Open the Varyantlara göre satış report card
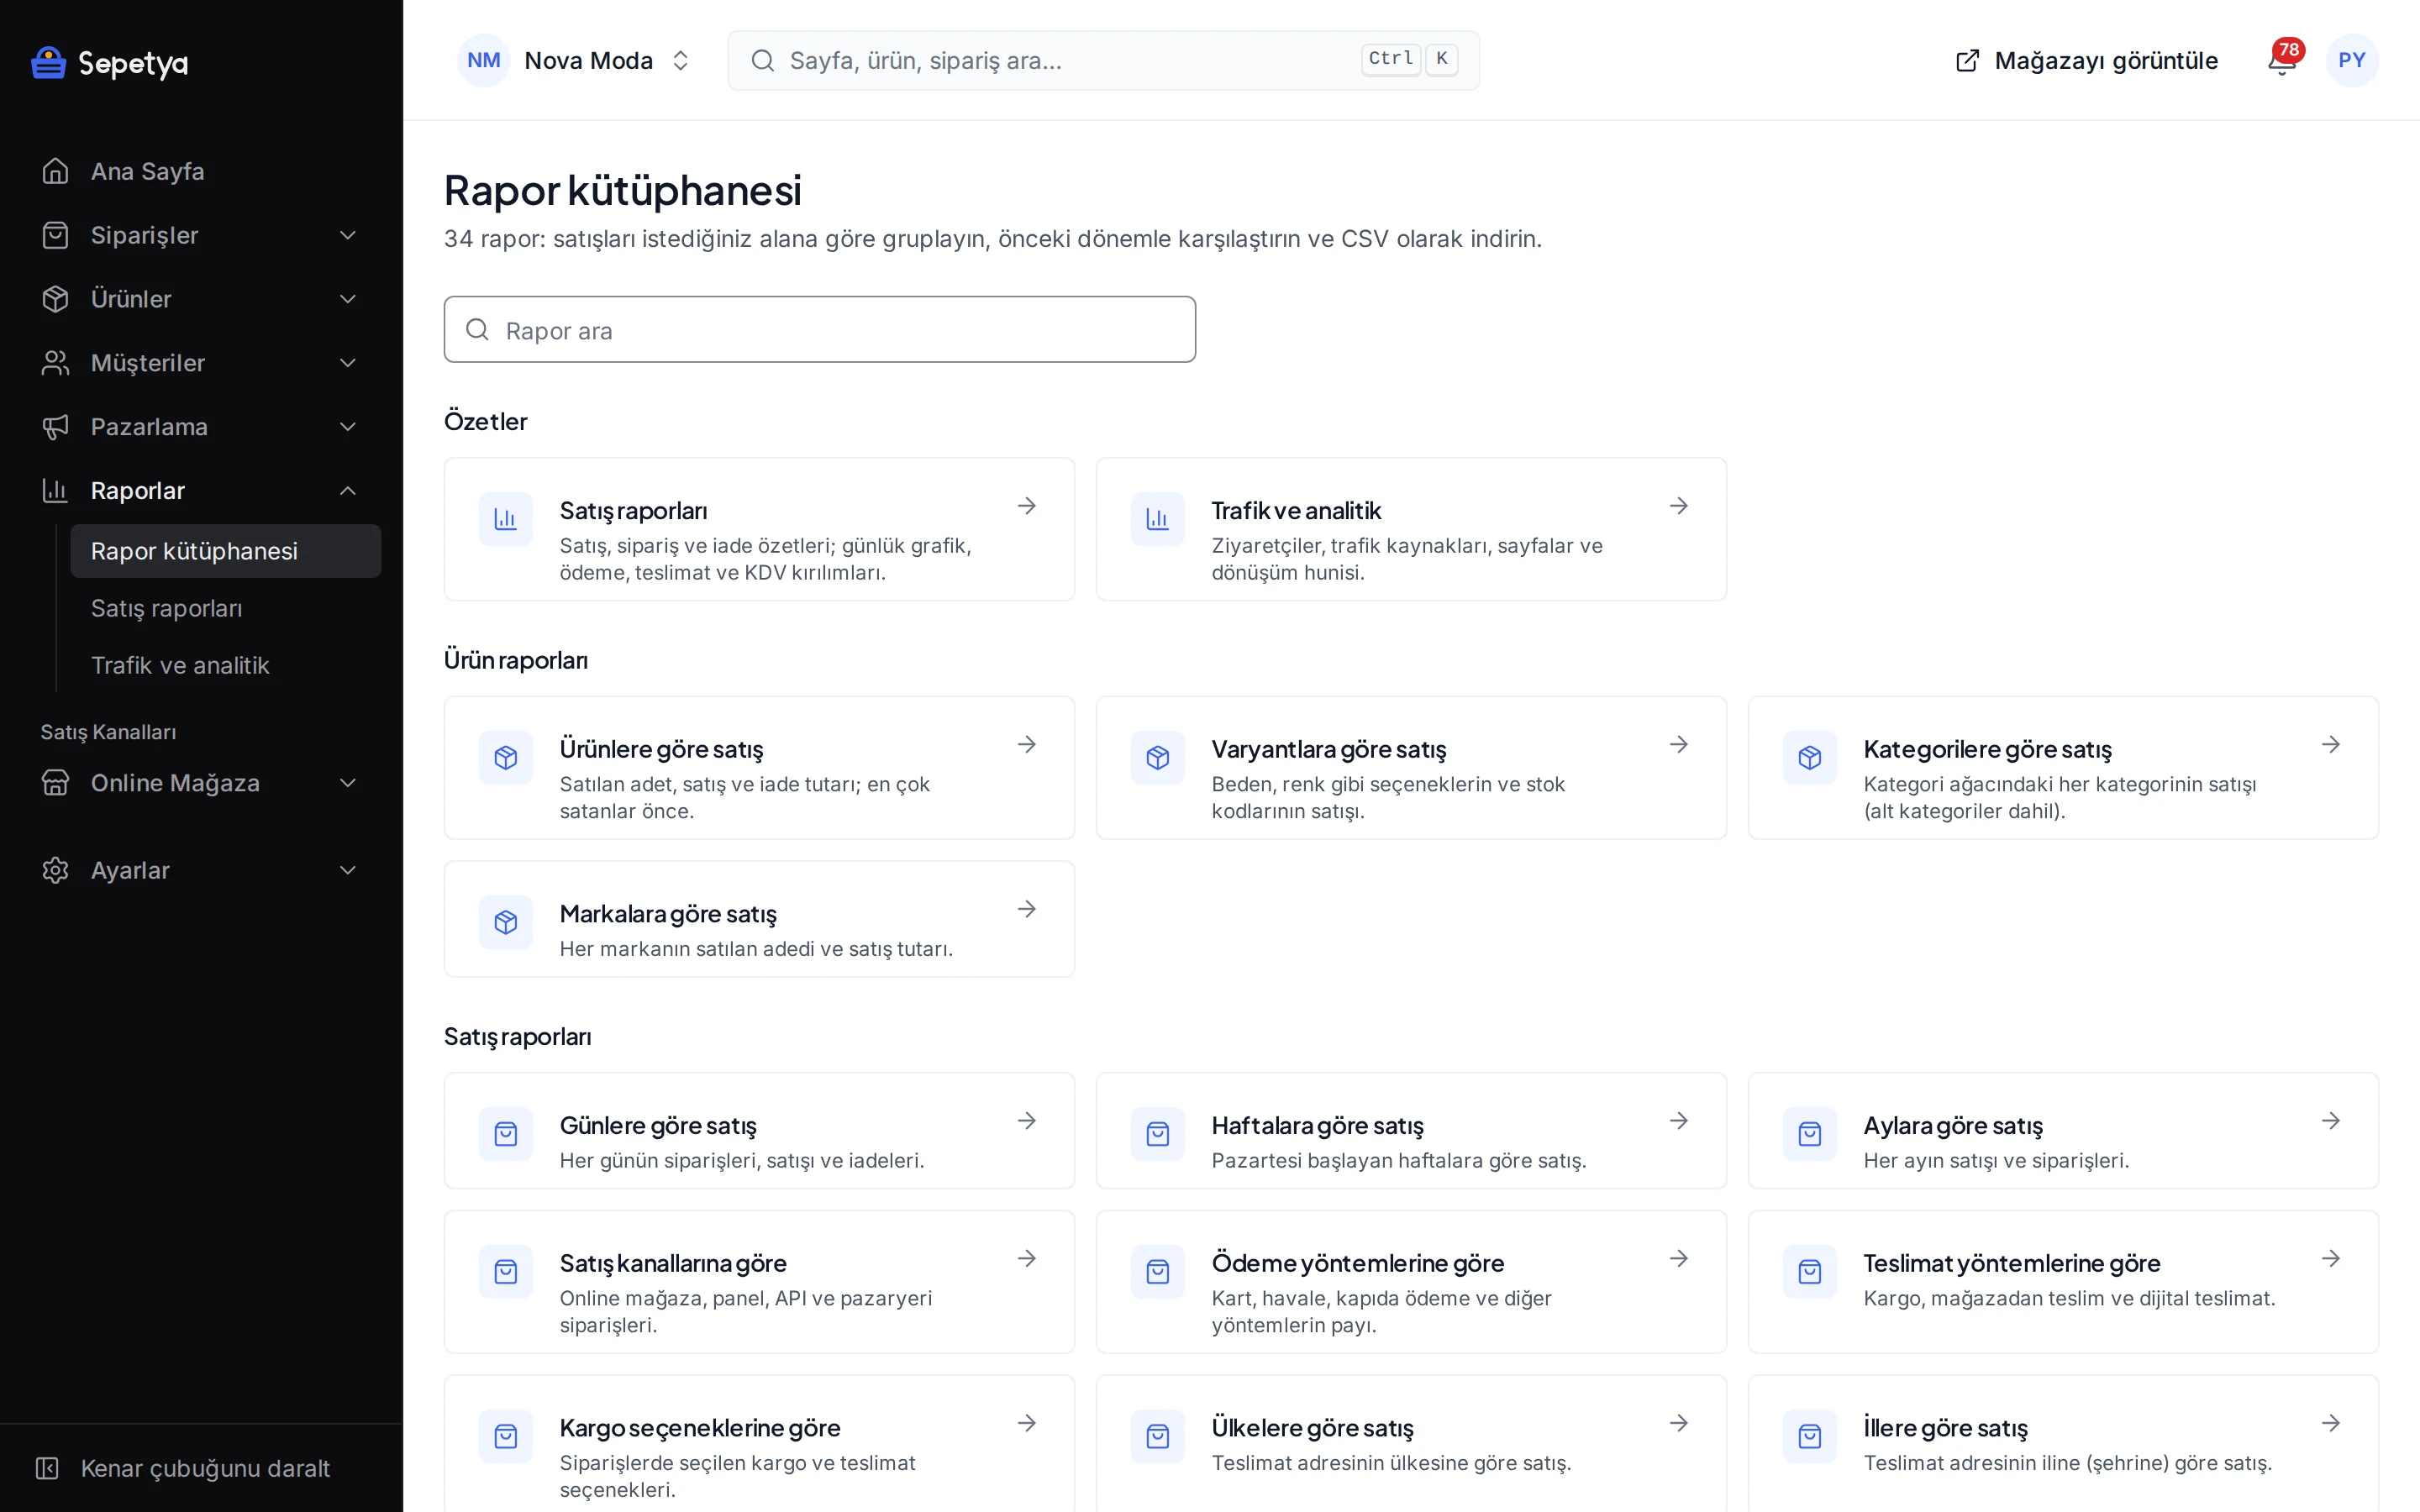This screenshot has height=1512, width=2420. pyautogui.click(x=1411, y=768)
